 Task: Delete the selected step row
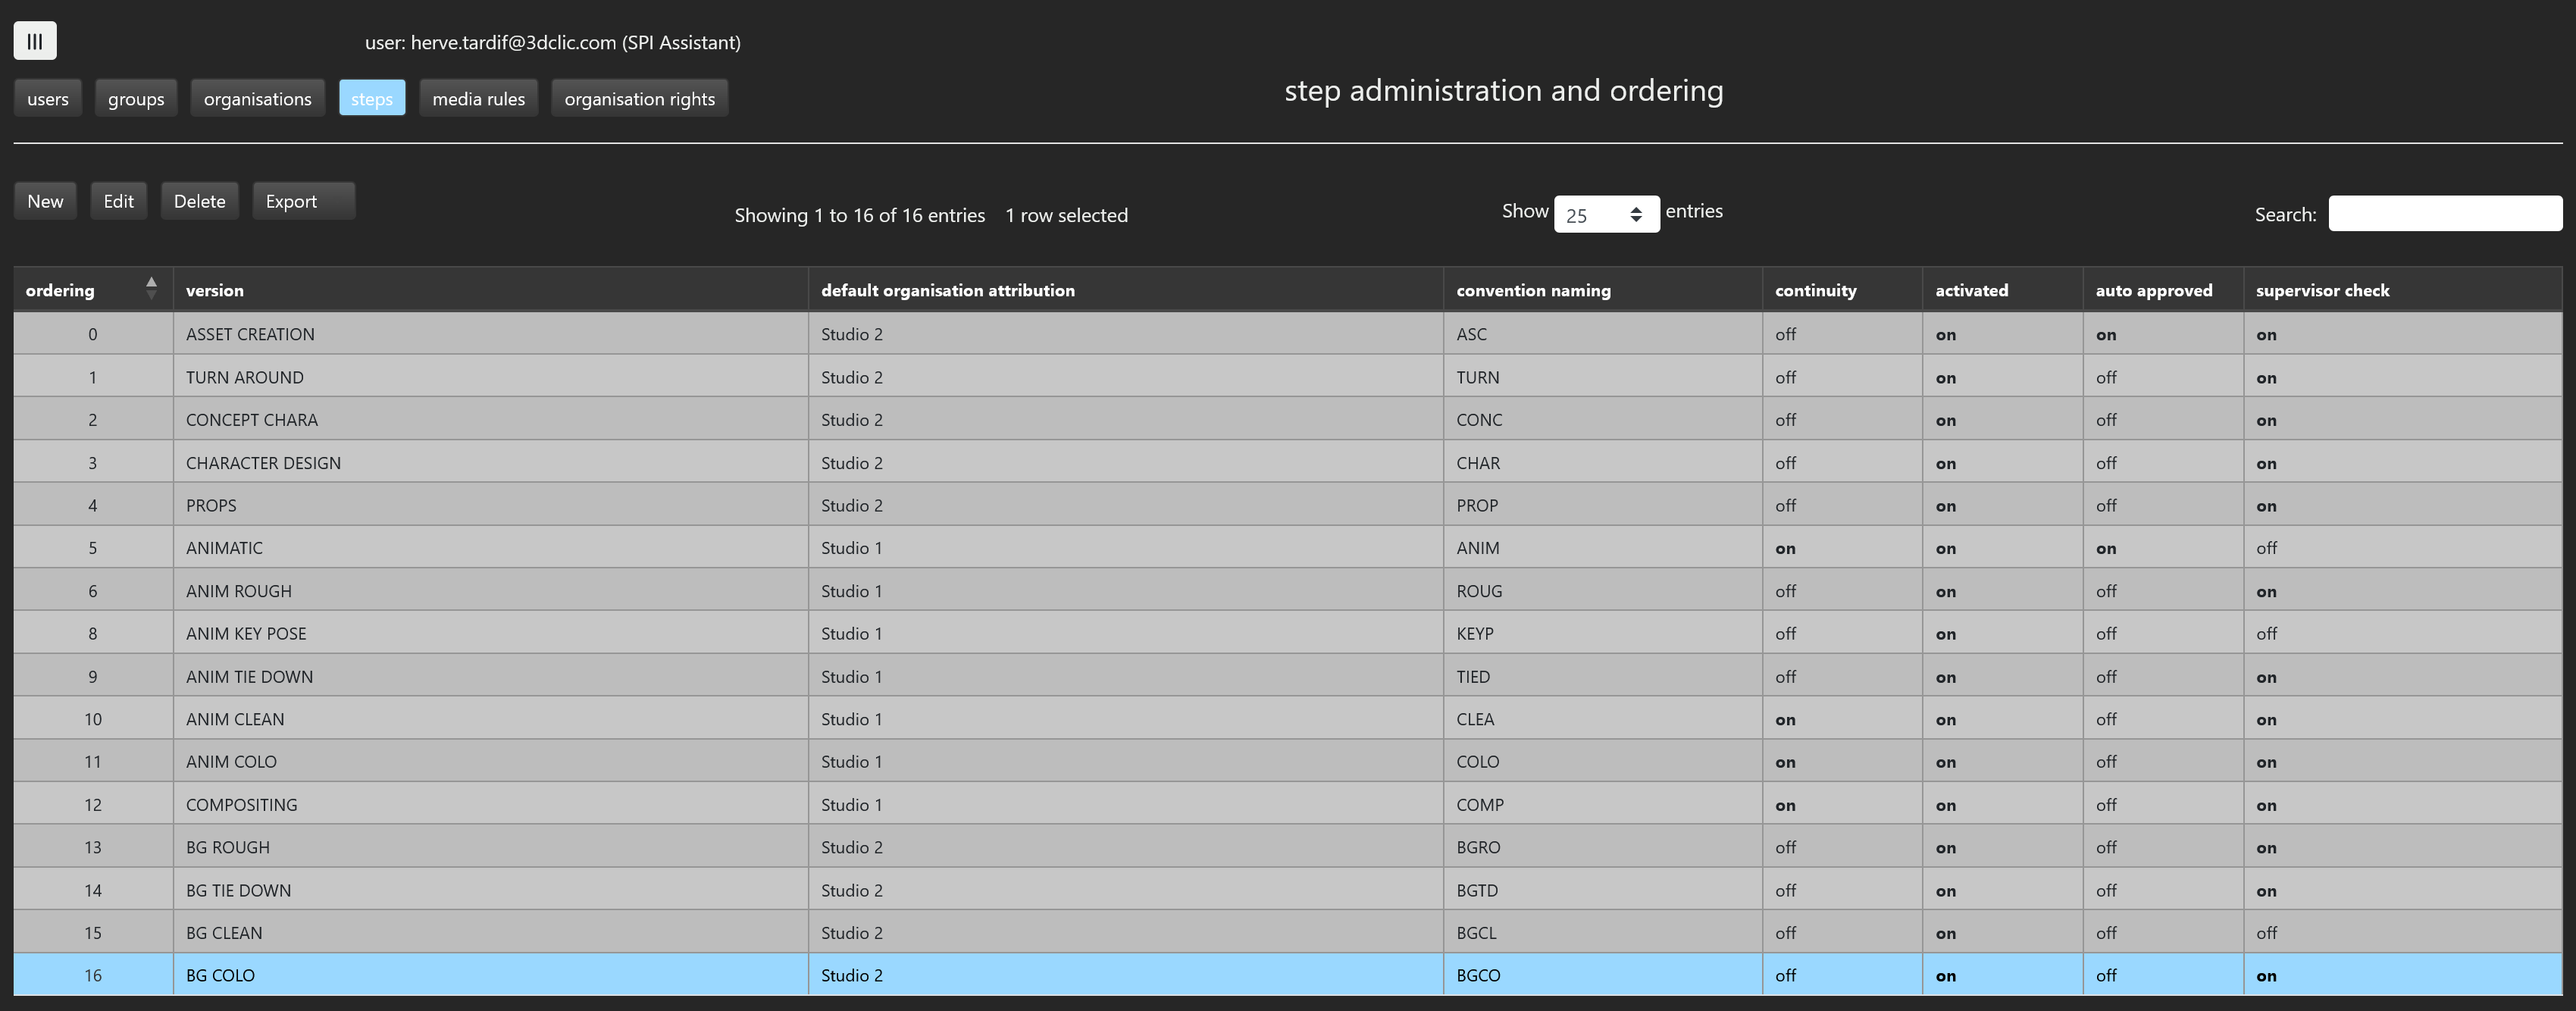(199, 201)
